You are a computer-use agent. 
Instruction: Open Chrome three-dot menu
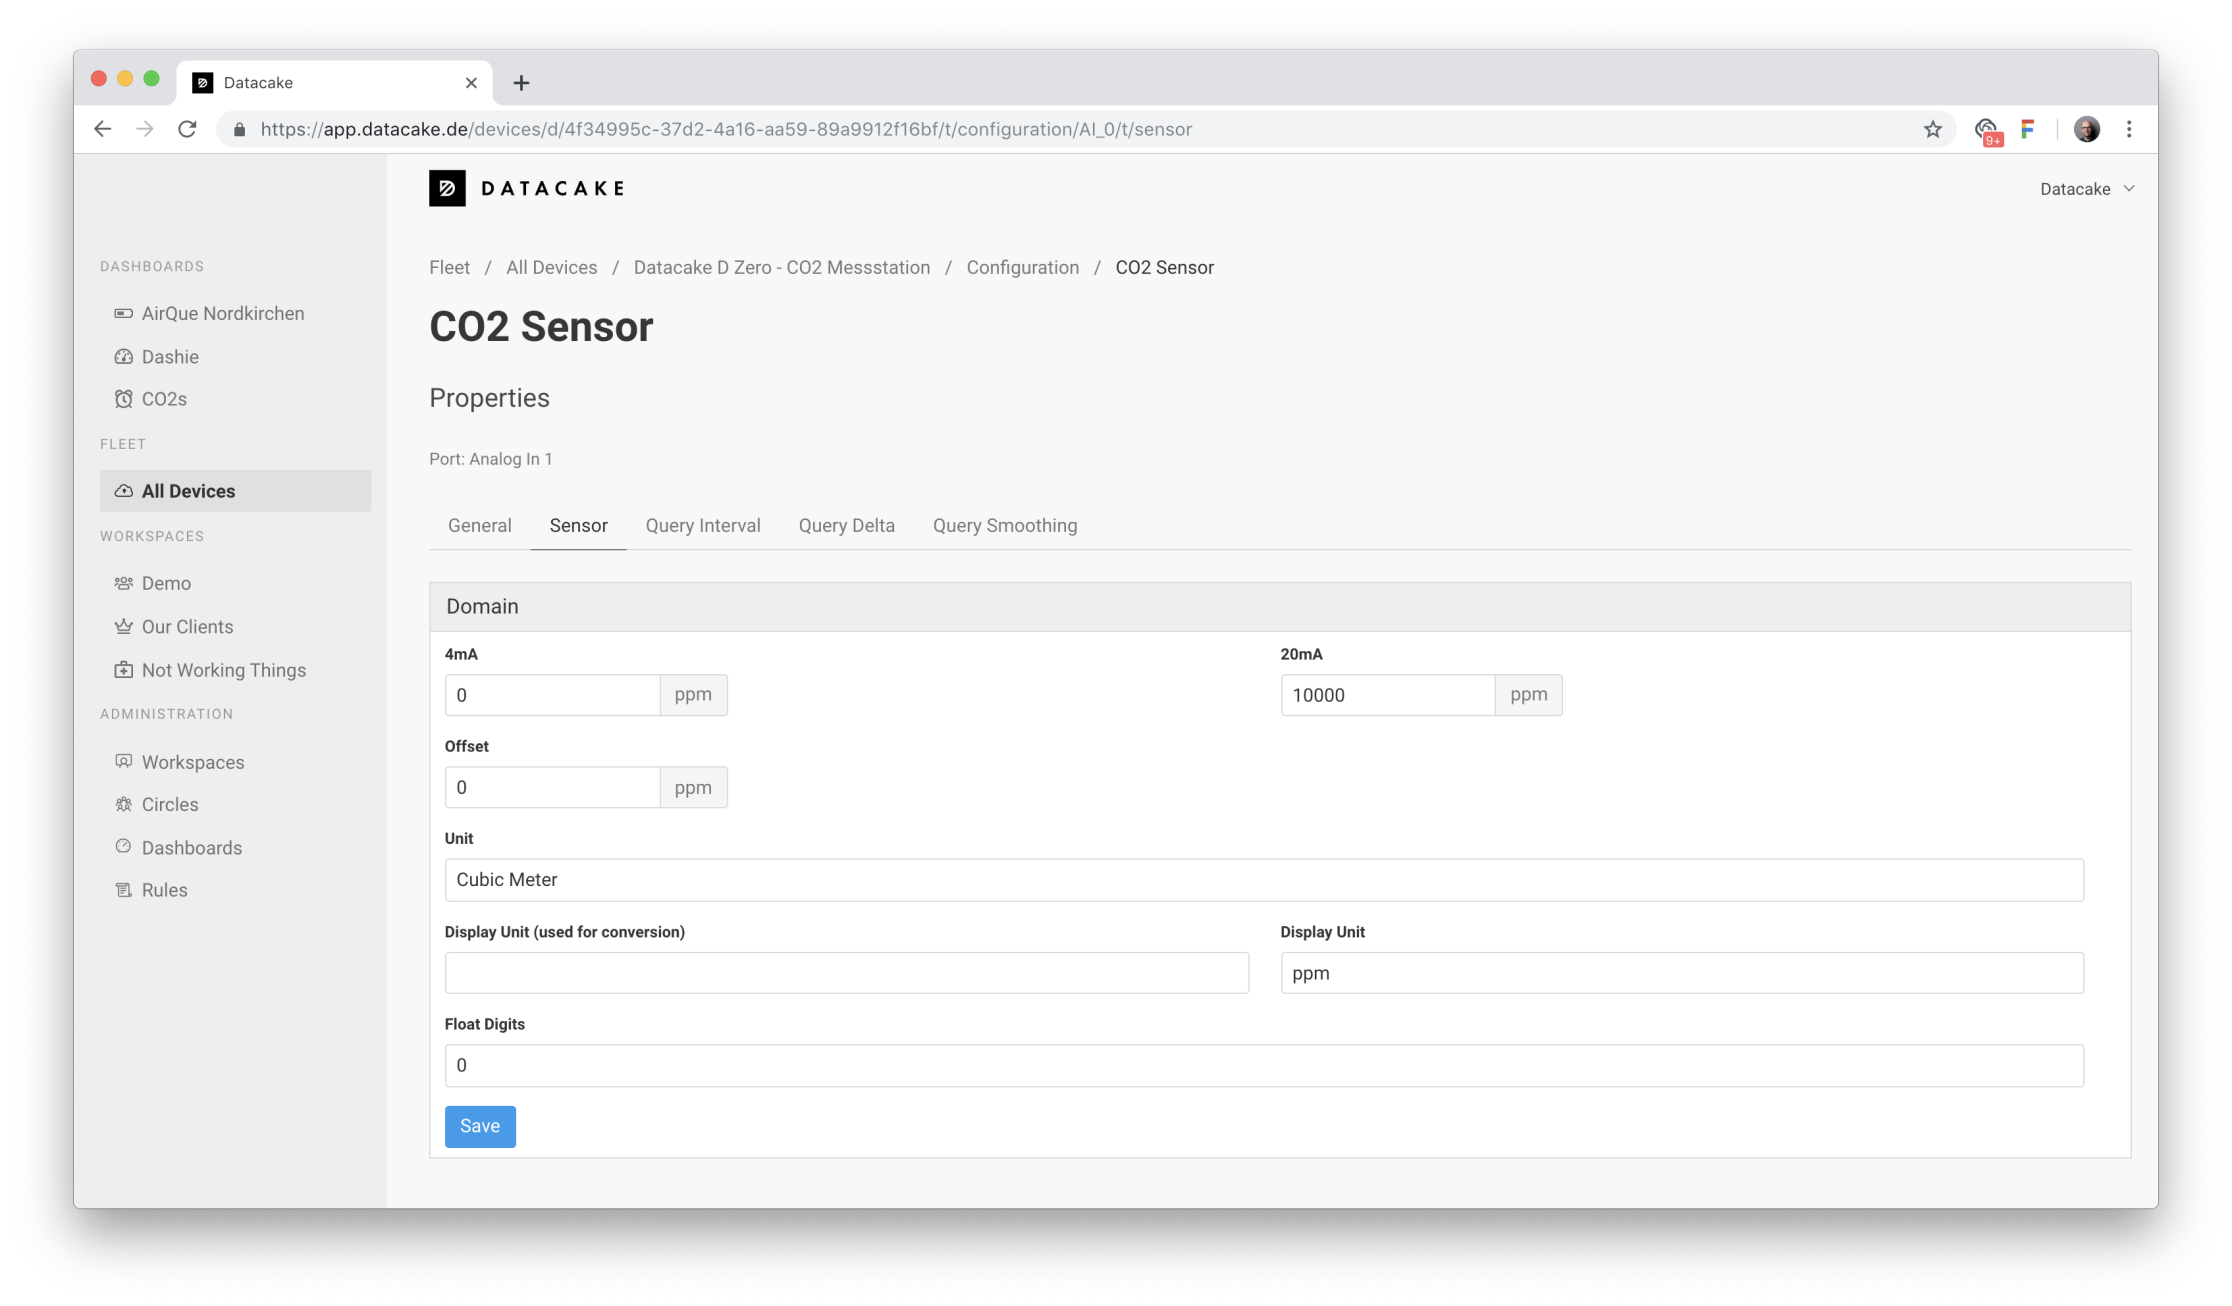coord(2129,129)
